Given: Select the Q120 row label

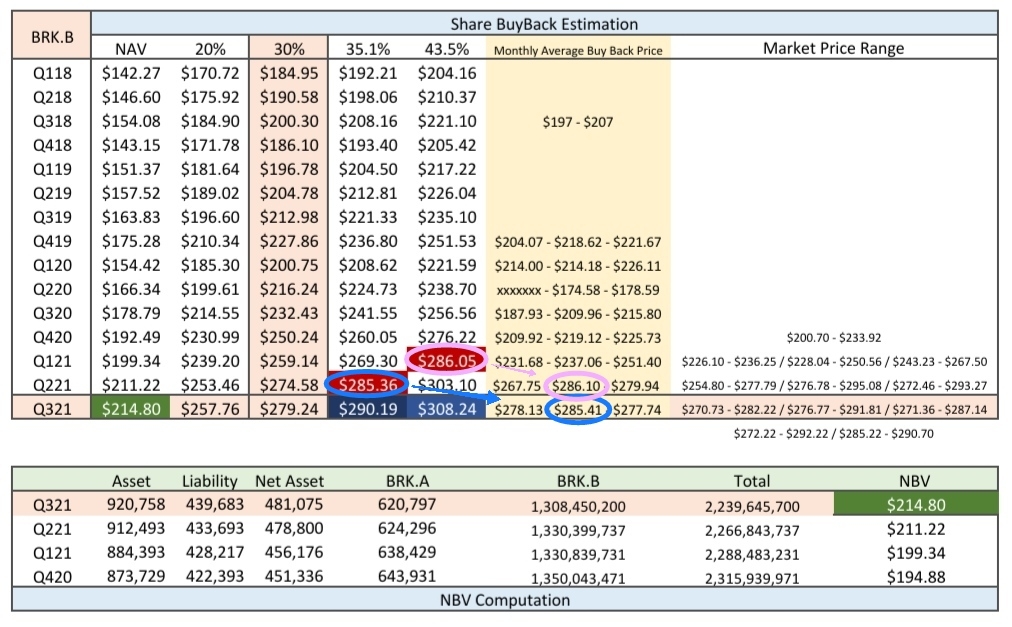Looking at the screenshot, I should [x=52, y=265].
